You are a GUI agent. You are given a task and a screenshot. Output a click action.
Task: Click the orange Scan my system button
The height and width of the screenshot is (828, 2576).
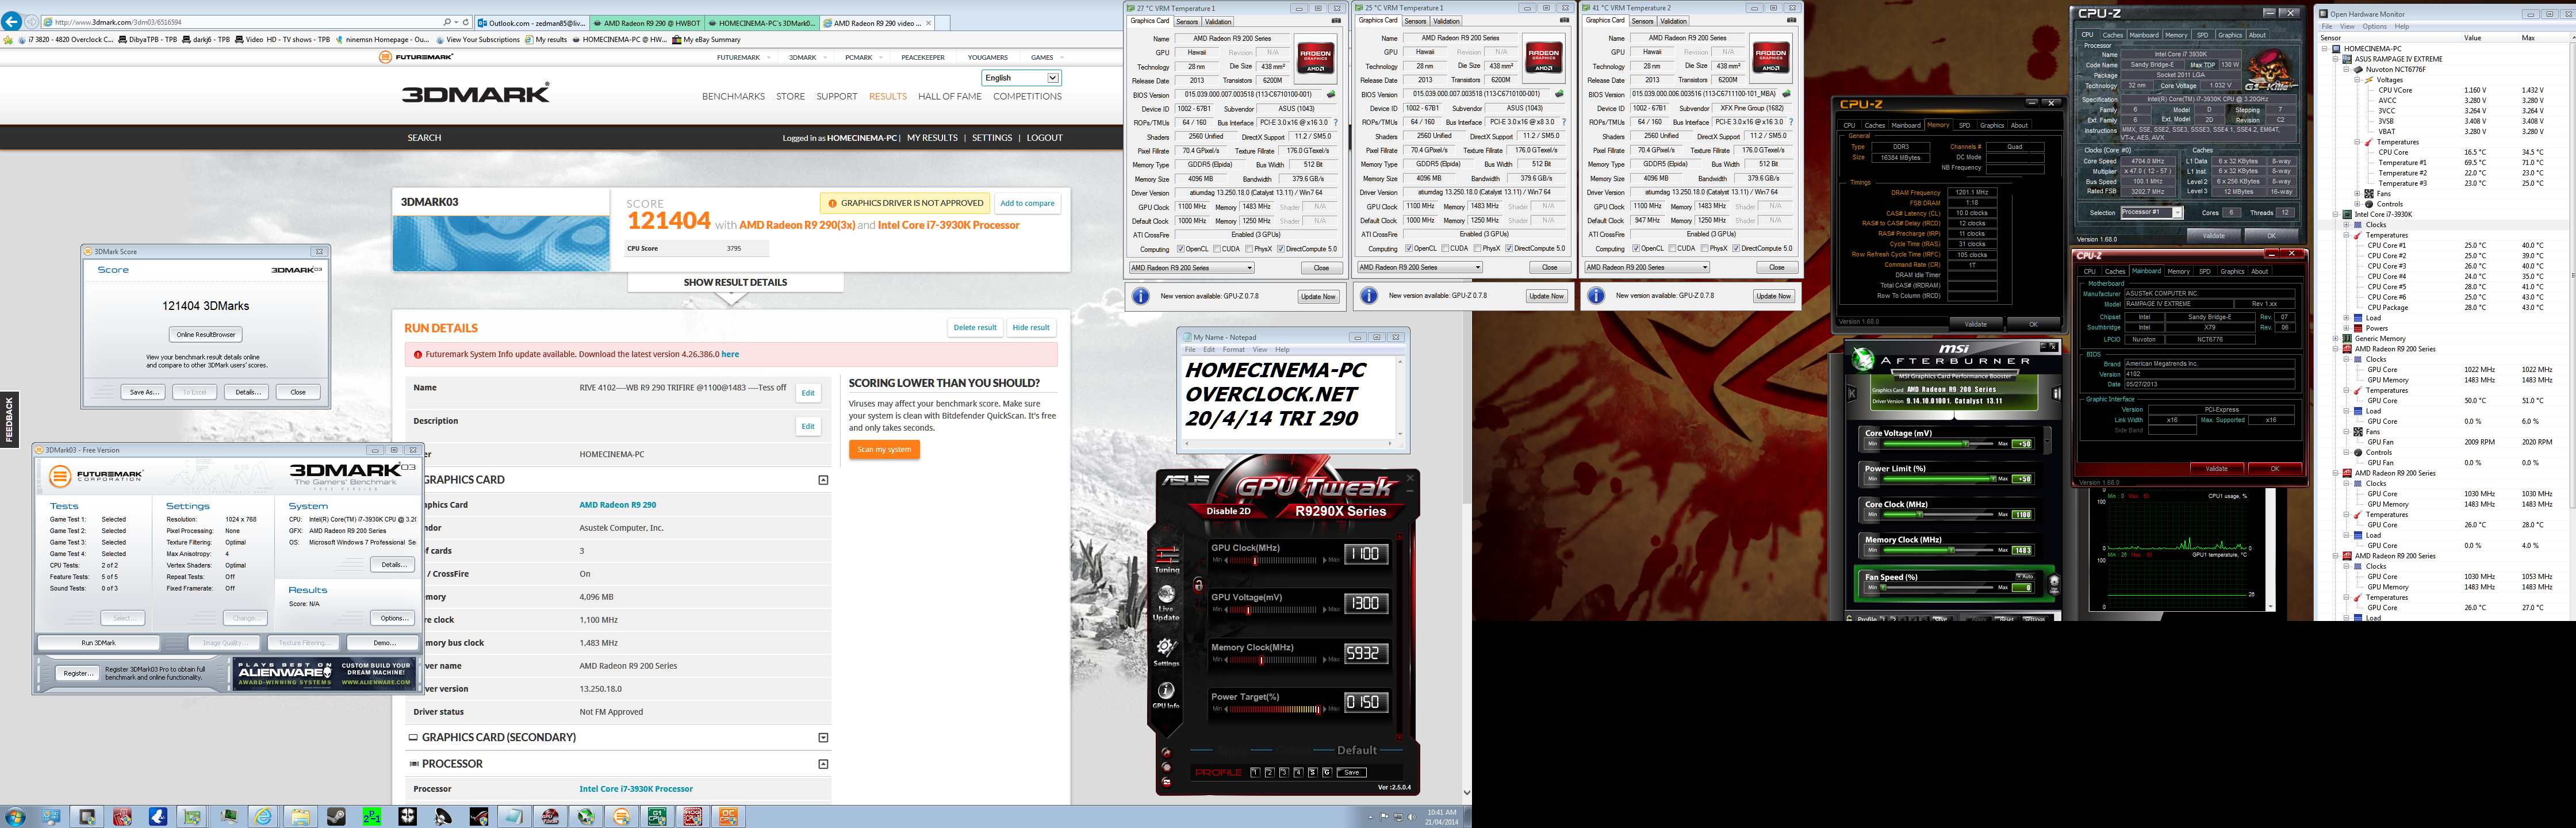(884, 450)
